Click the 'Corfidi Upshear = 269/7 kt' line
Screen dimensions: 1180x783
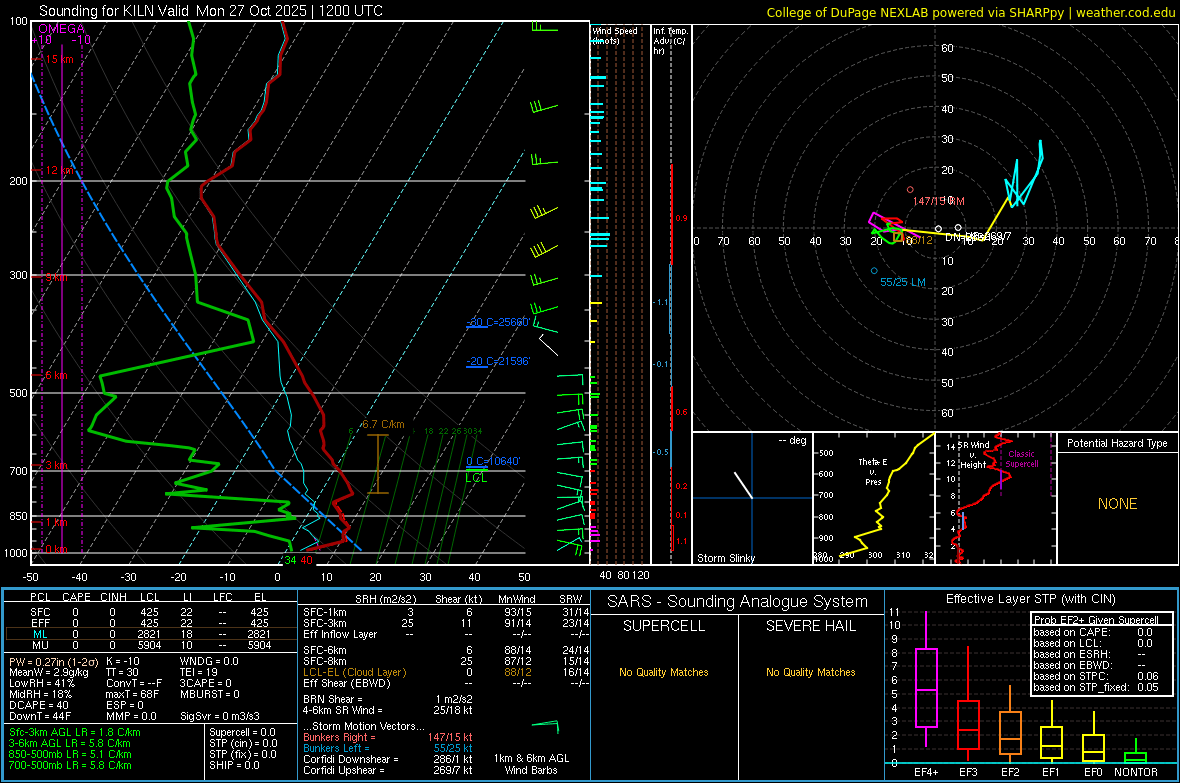tap(388, 770)
